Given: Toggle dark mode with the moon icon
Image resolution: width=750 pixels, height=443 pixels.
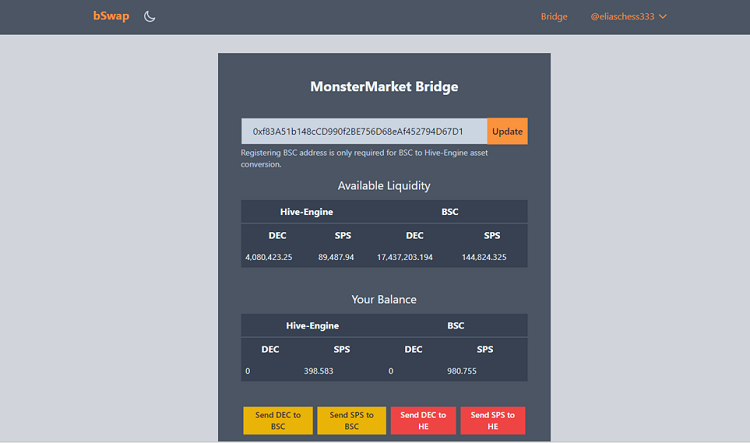Looking at the screenshot, I should (149, 17).
